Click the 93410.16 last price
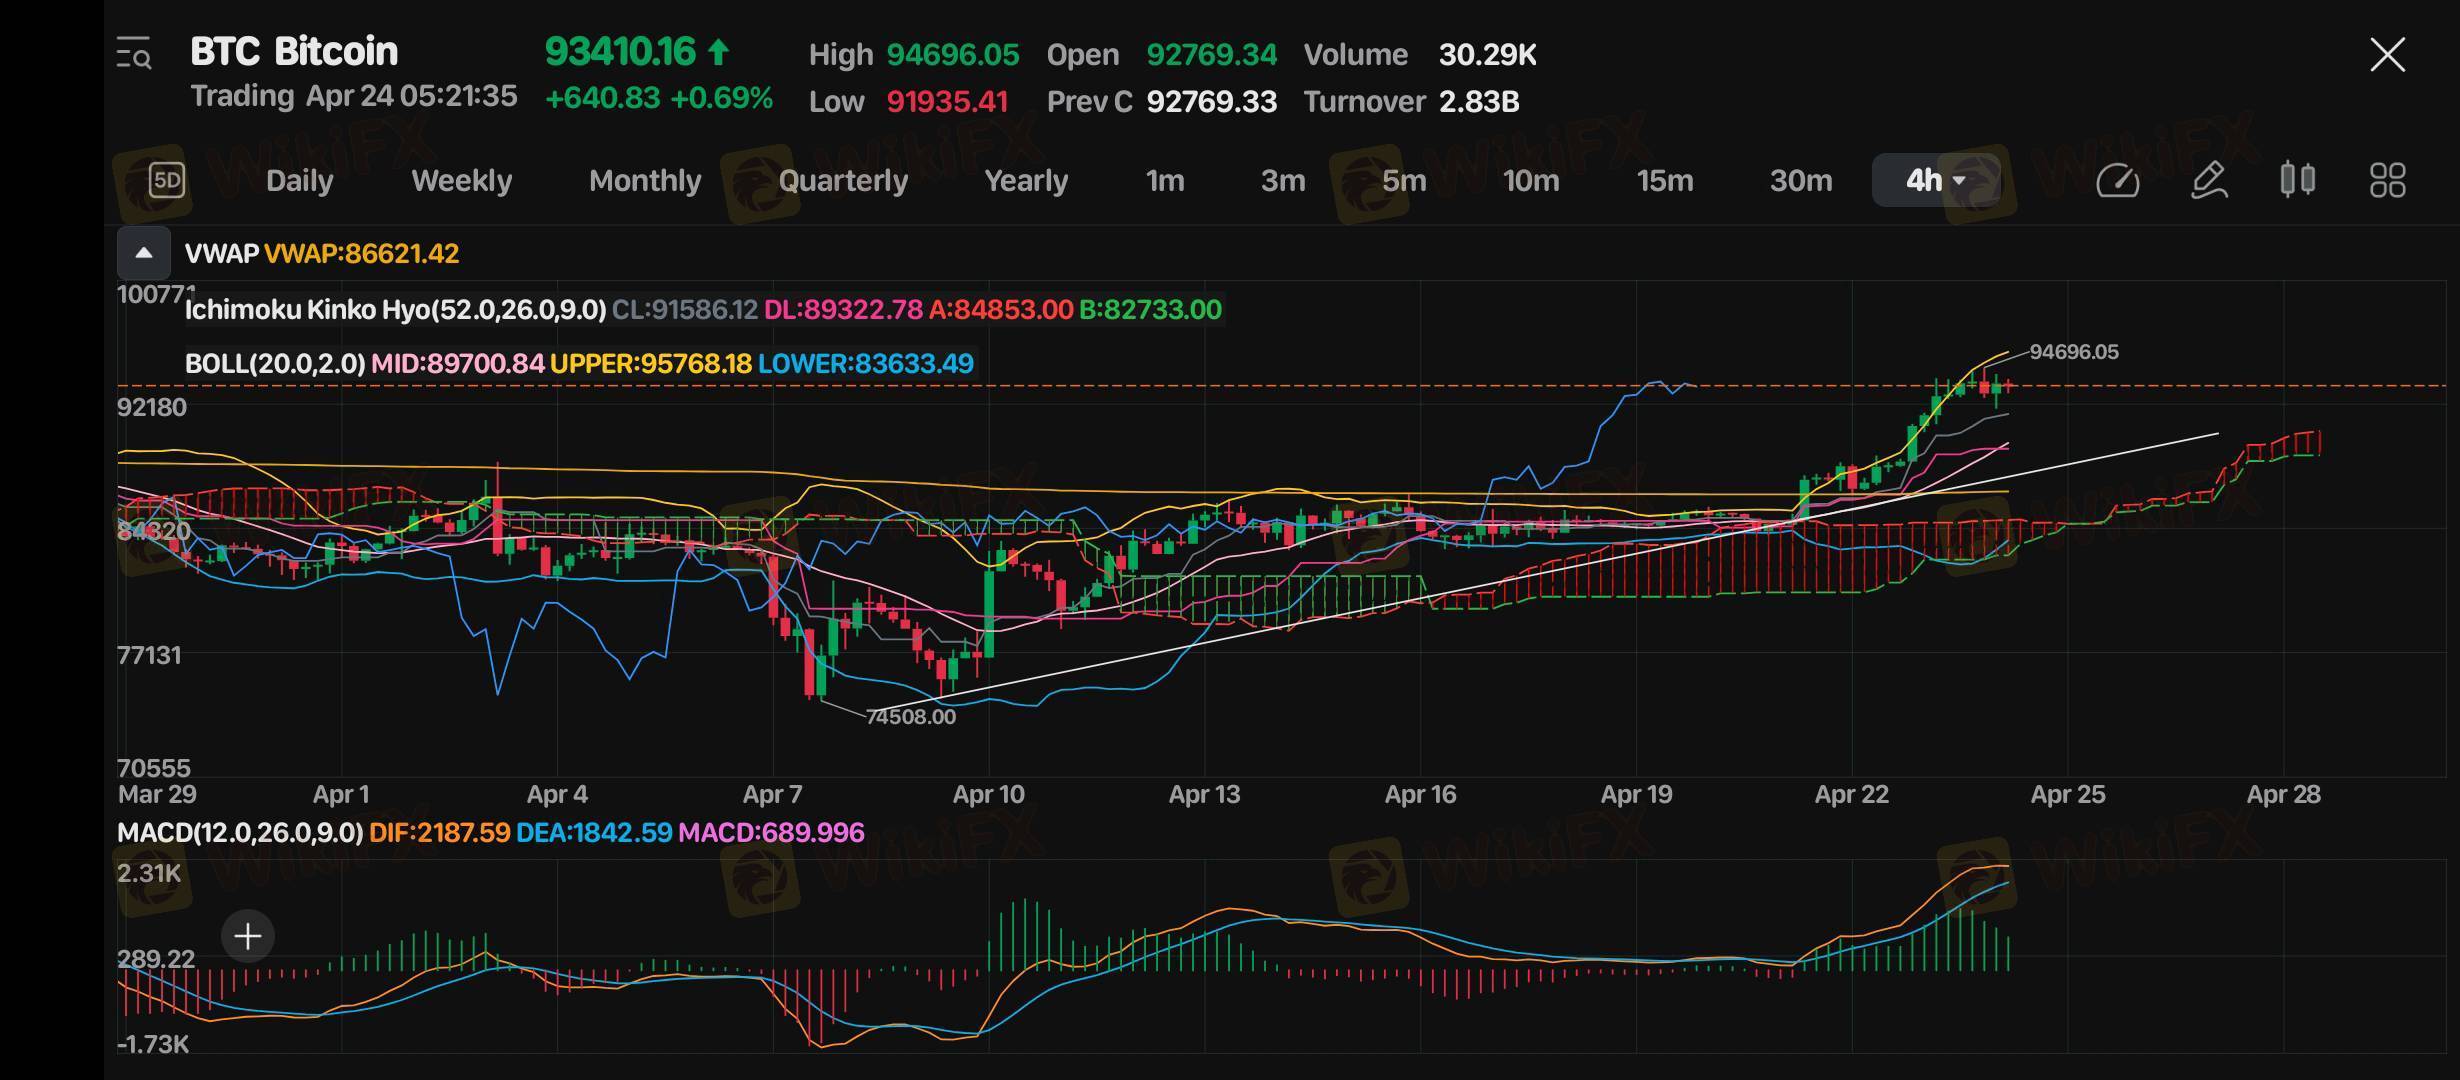 619,52
